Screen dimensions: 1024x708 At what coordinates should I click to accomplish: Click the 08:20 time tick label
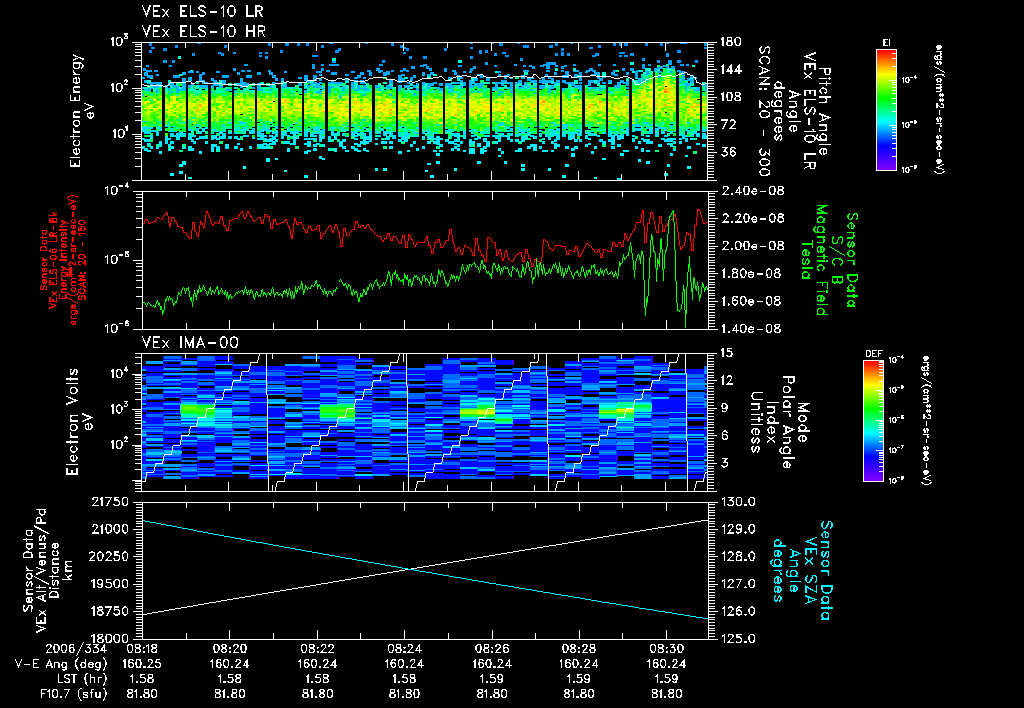[229, 649]
